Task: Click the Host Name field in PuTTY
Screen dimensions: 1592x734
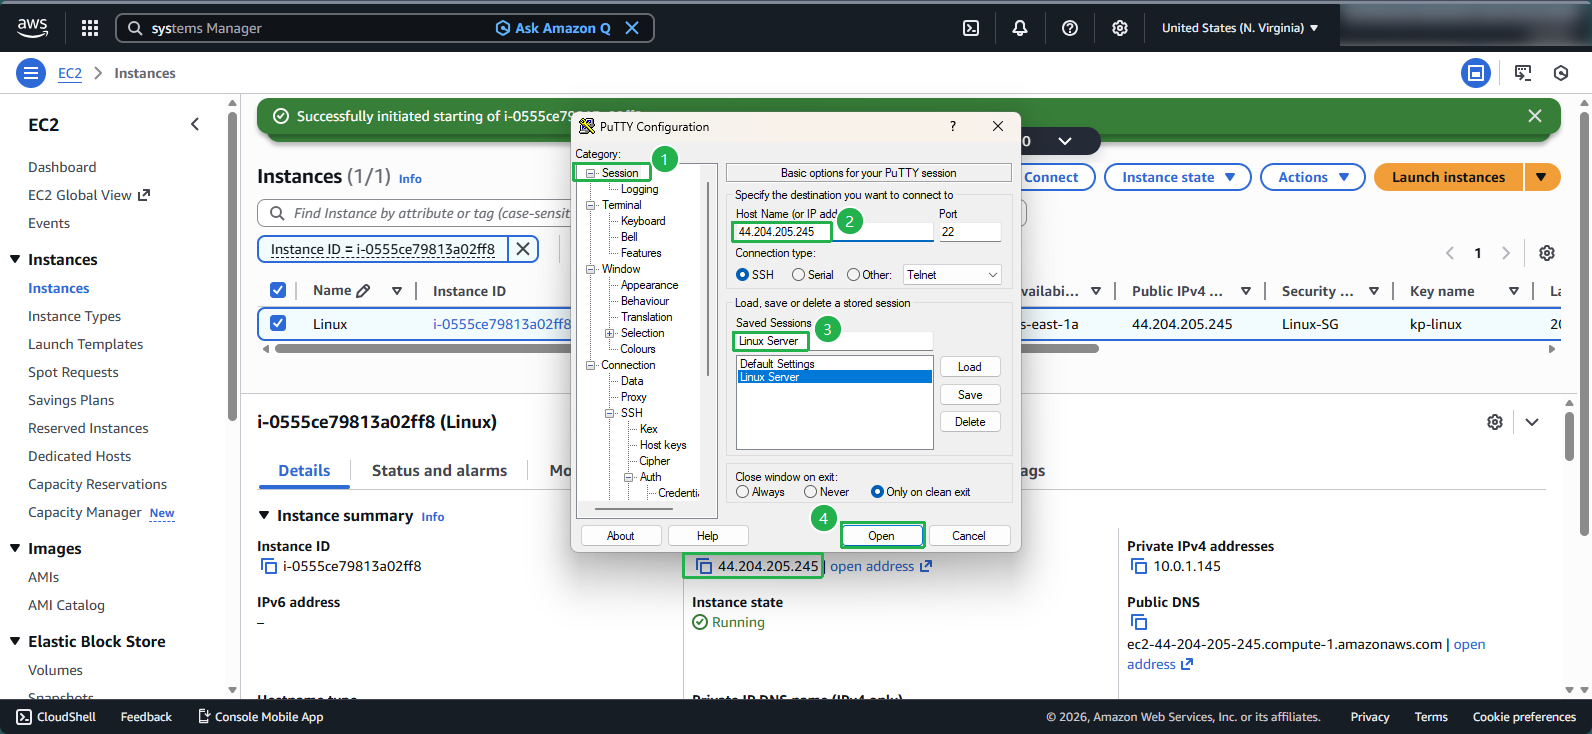Action: pyautogui.click(x=834, y=232)
